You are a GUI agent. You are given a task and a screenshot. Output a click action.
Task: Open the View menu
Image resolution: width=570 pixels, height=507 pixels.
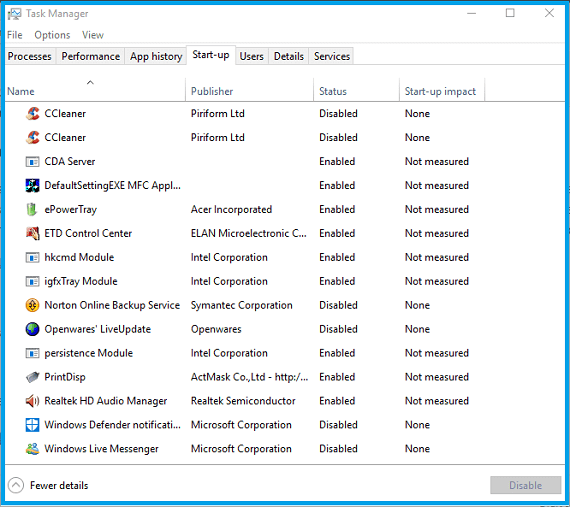coord(93,35)
